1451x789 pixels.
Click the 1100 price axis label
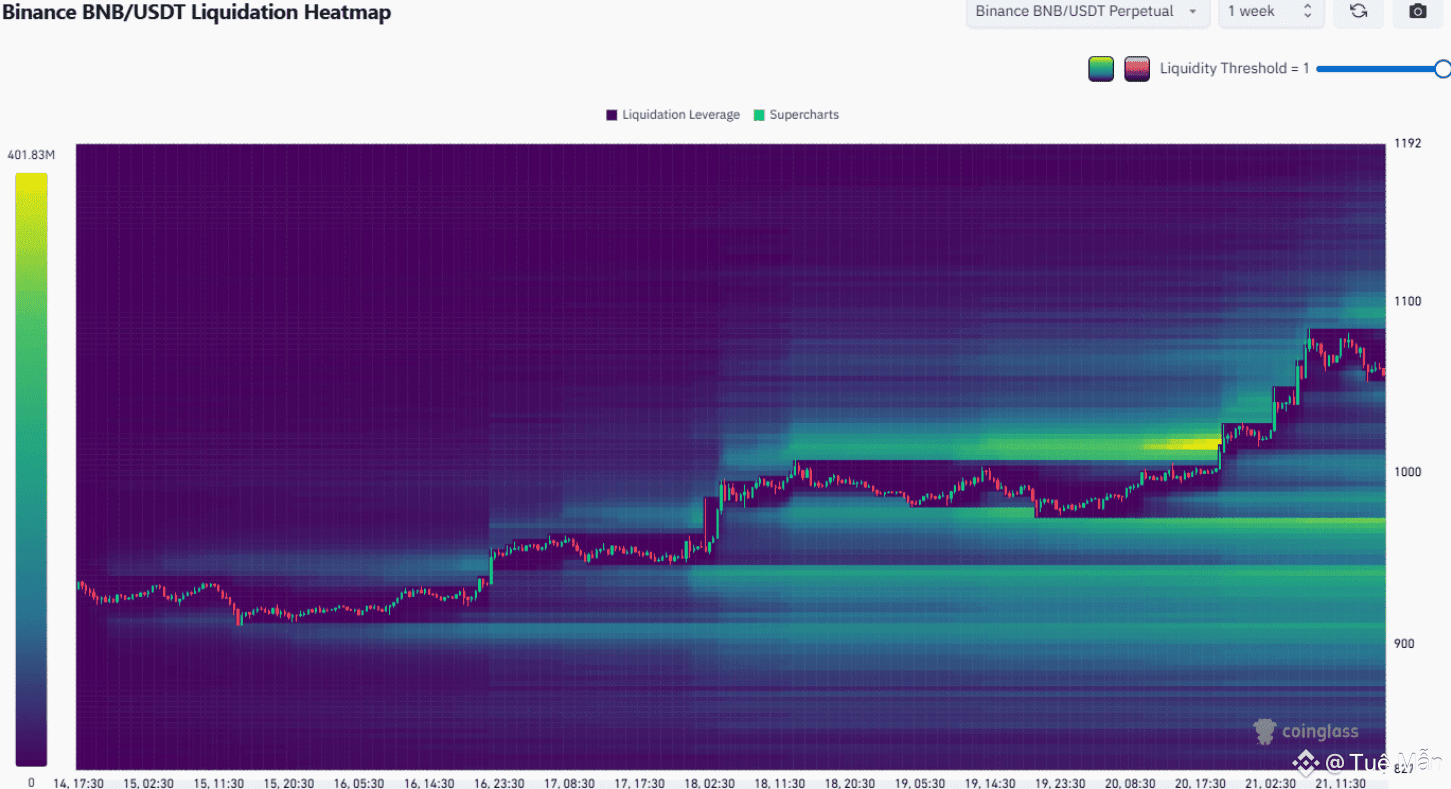(x=1408, y=301)
